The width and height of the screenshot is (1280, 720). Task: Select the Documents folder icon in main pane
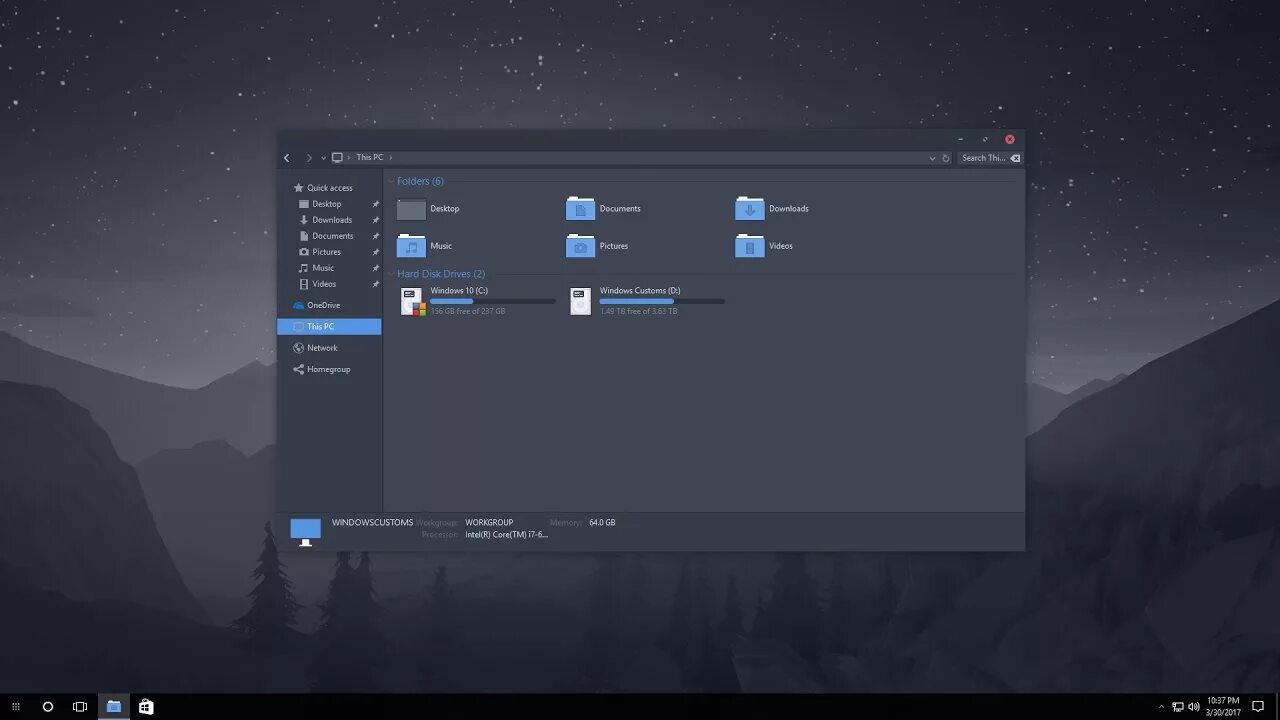point(580,209)
